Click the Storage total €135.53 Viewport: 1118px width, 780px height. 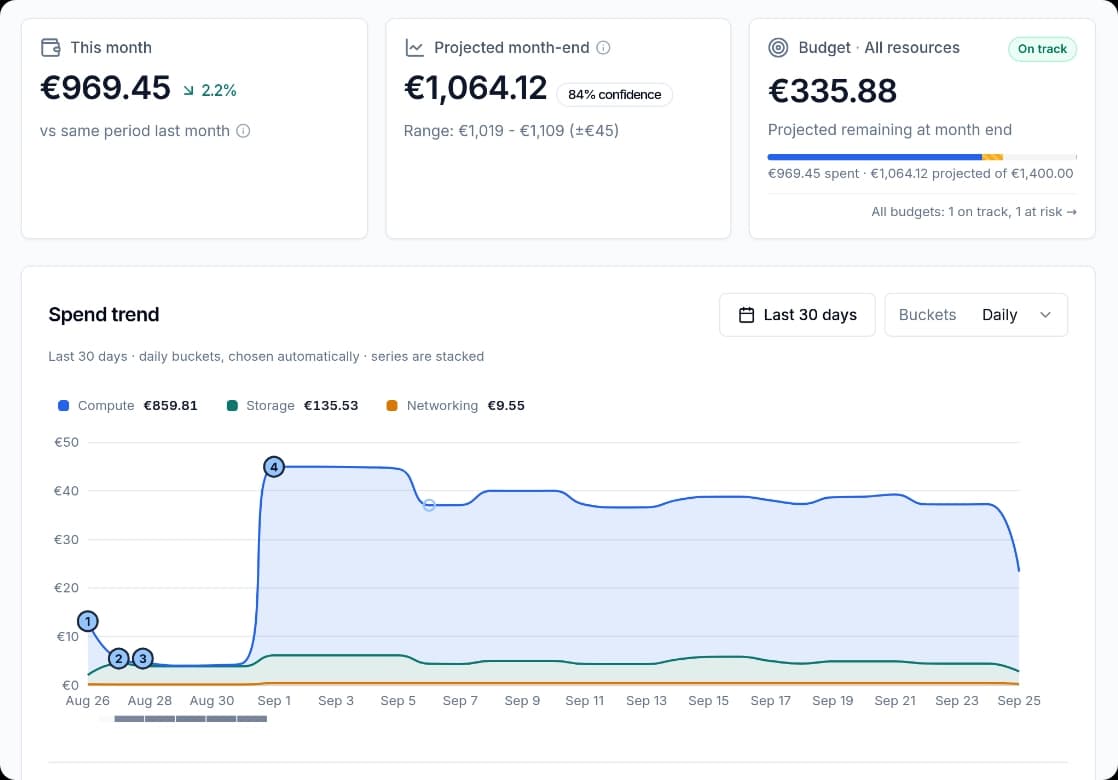coord(331,406)
